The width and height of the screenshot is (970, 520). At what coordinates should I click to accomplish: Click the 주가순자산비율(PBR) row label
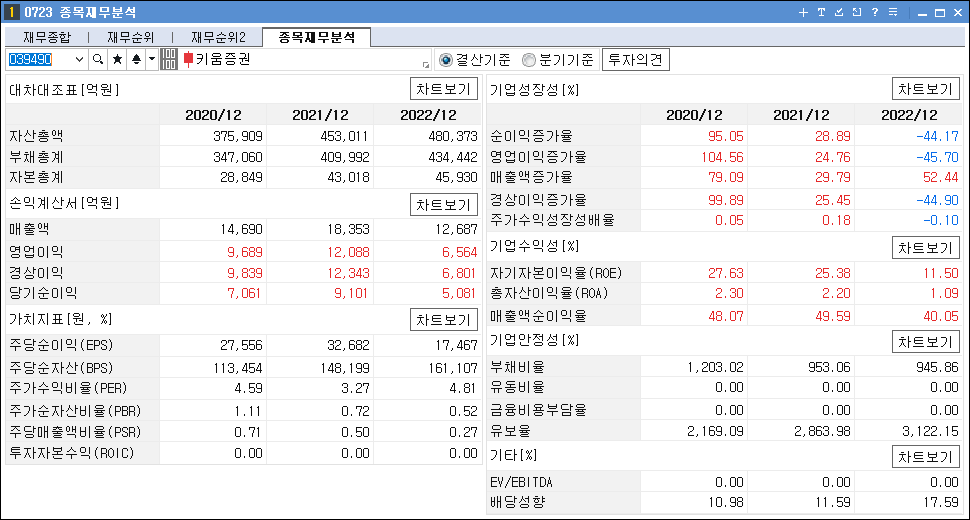[75, 411]
